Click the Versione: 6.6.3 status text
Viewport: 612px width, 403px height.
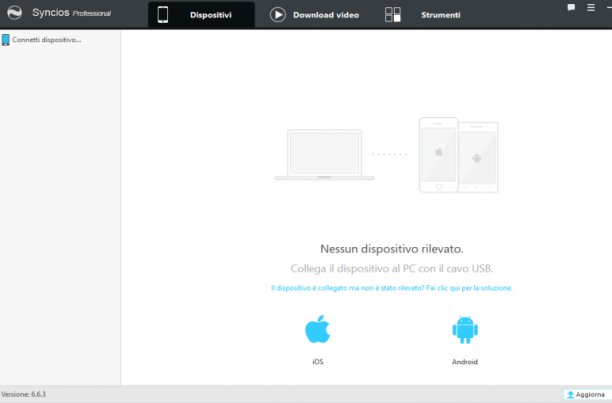tap(23, 394)
